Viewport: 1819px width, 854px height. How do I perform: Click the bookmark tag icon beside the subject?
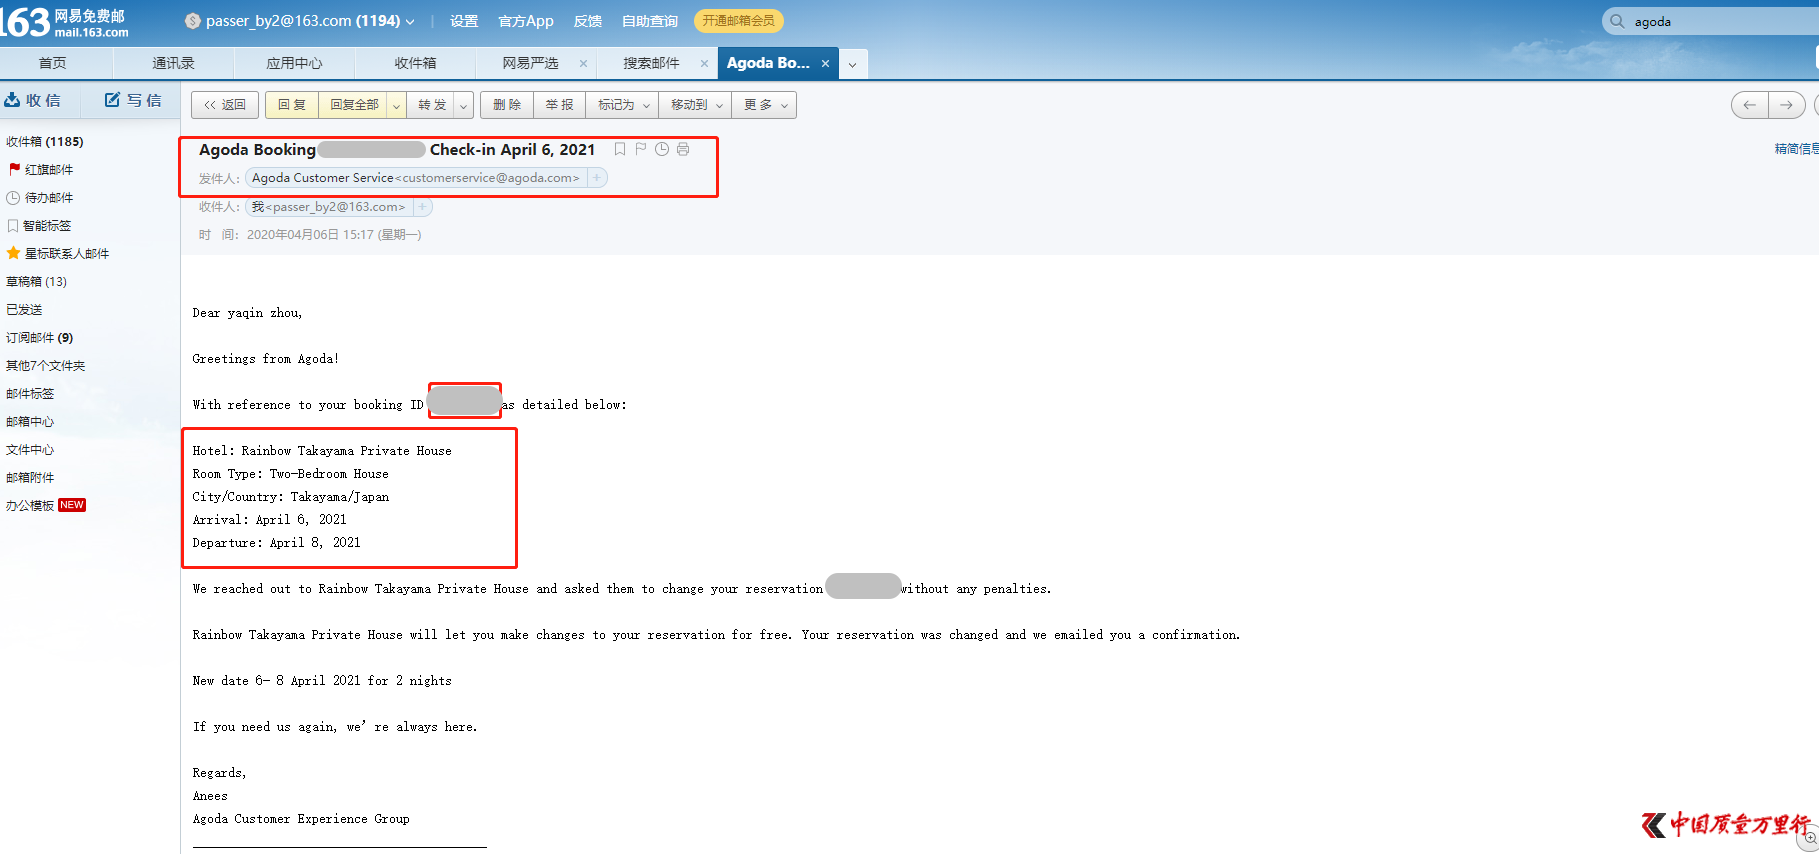[x=620, y=149]
